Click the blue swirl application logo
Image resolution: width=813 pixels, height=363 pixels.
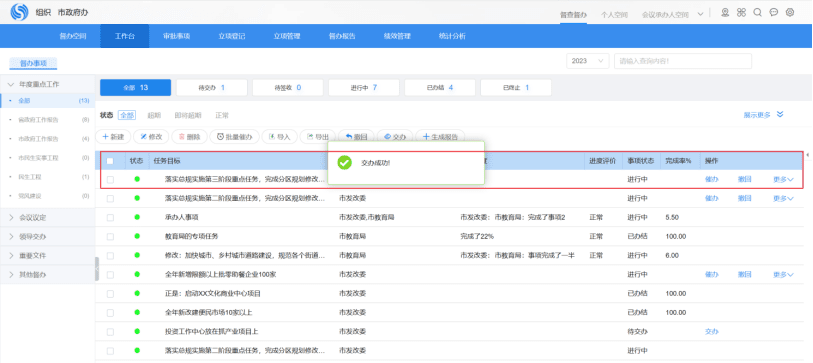[19, 12]
